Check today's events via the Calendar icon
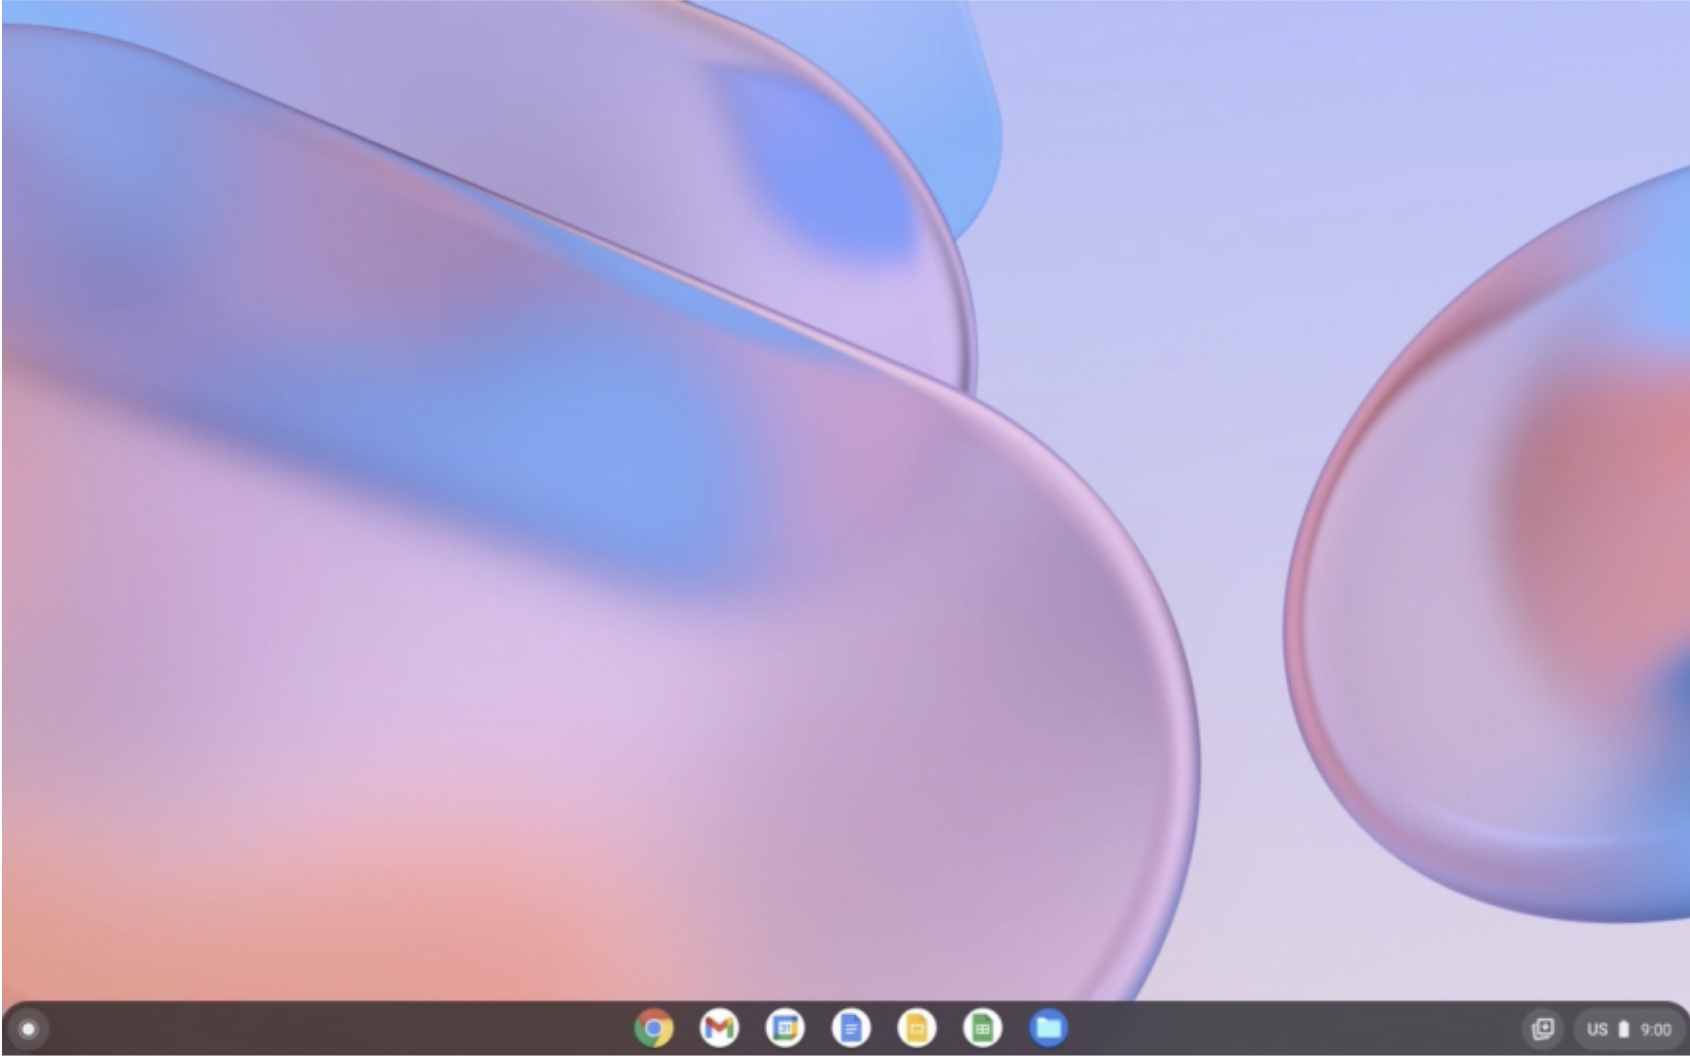The image size is (1690, 1056). coord(786,1027)
